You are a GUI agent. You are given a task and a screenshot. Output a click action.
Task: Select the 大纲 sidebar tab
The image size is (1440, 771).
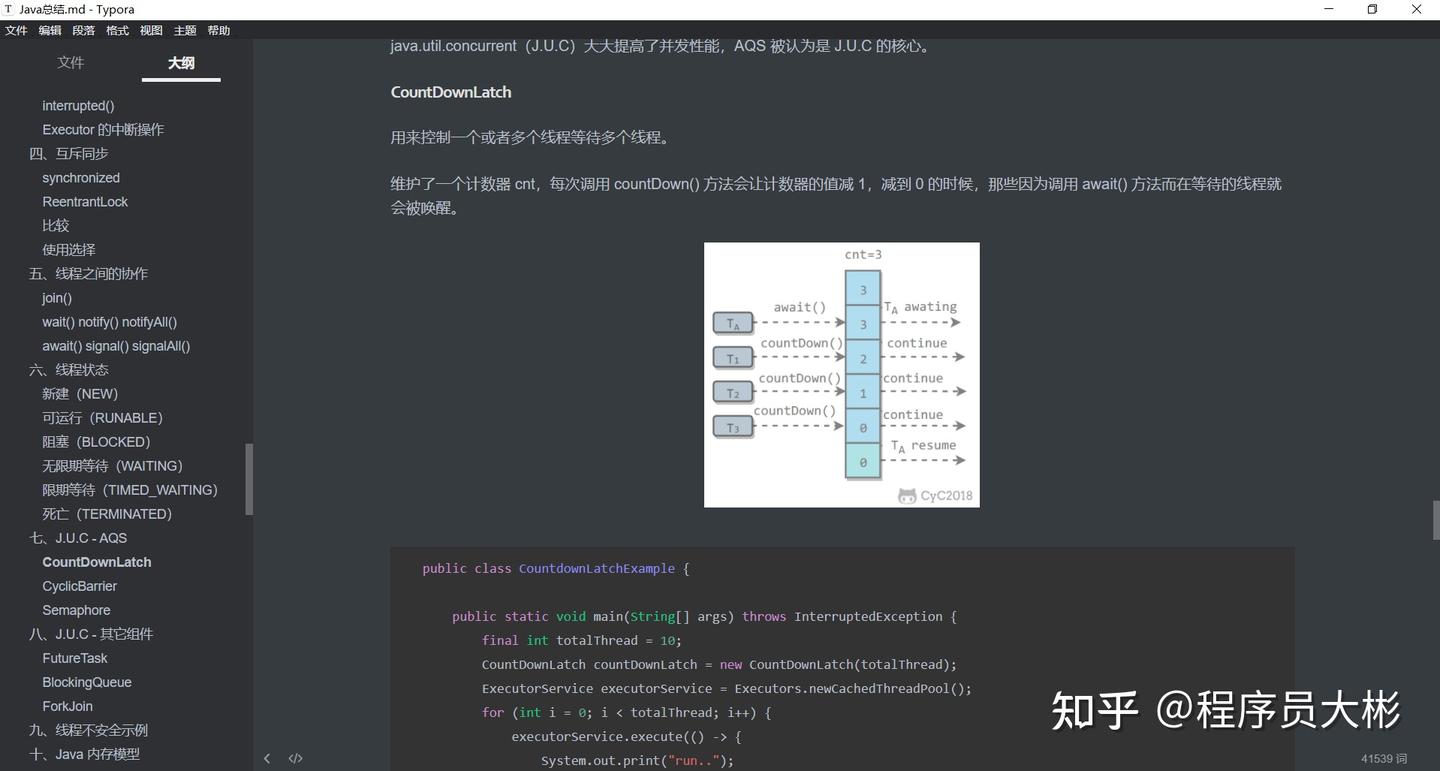(180, 62)
